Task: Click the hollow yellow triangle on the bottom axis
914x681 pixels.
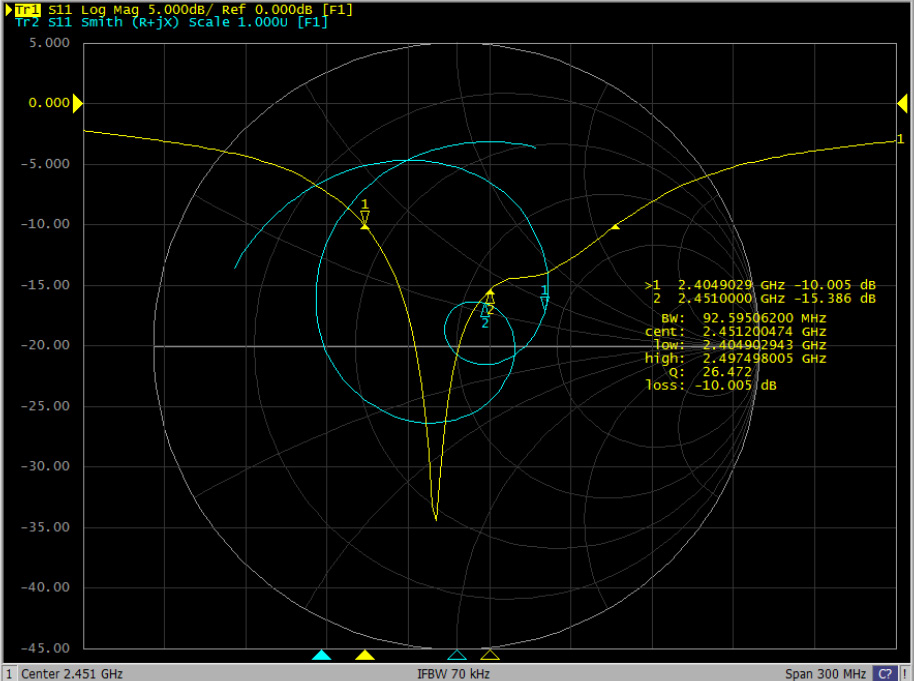Action: (x=490, y=655)
